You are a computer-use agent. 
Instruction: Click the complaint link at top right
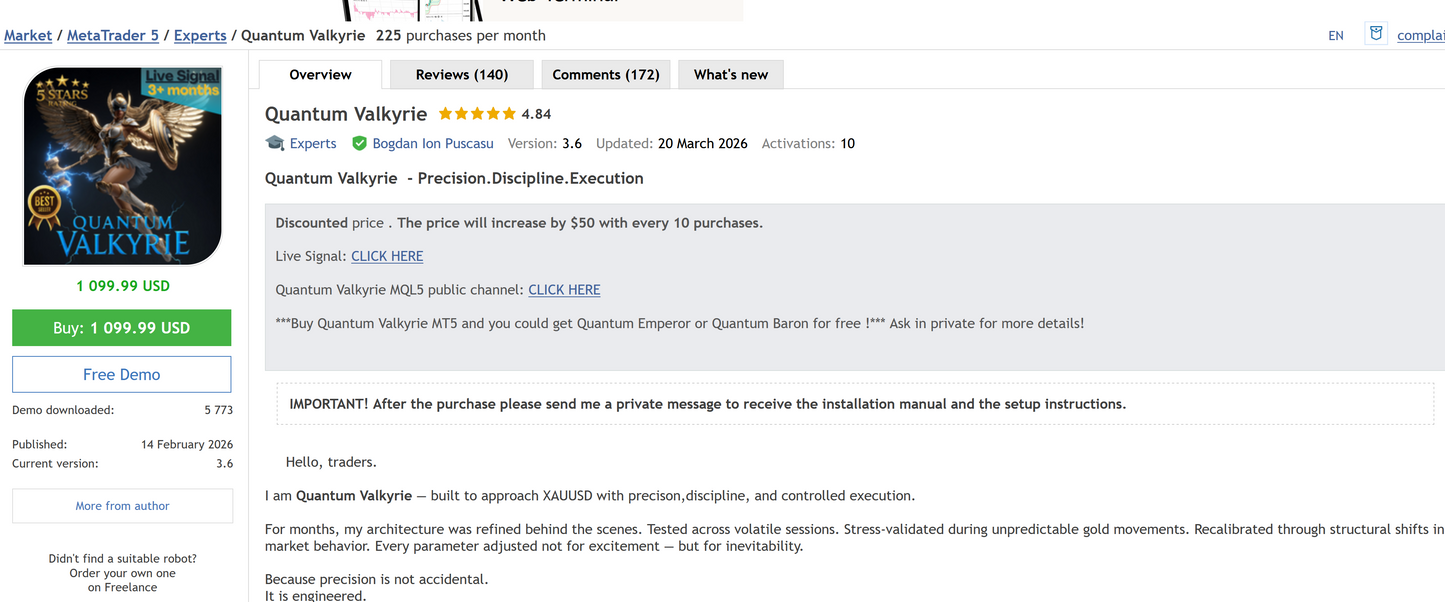click(1420, 35)
